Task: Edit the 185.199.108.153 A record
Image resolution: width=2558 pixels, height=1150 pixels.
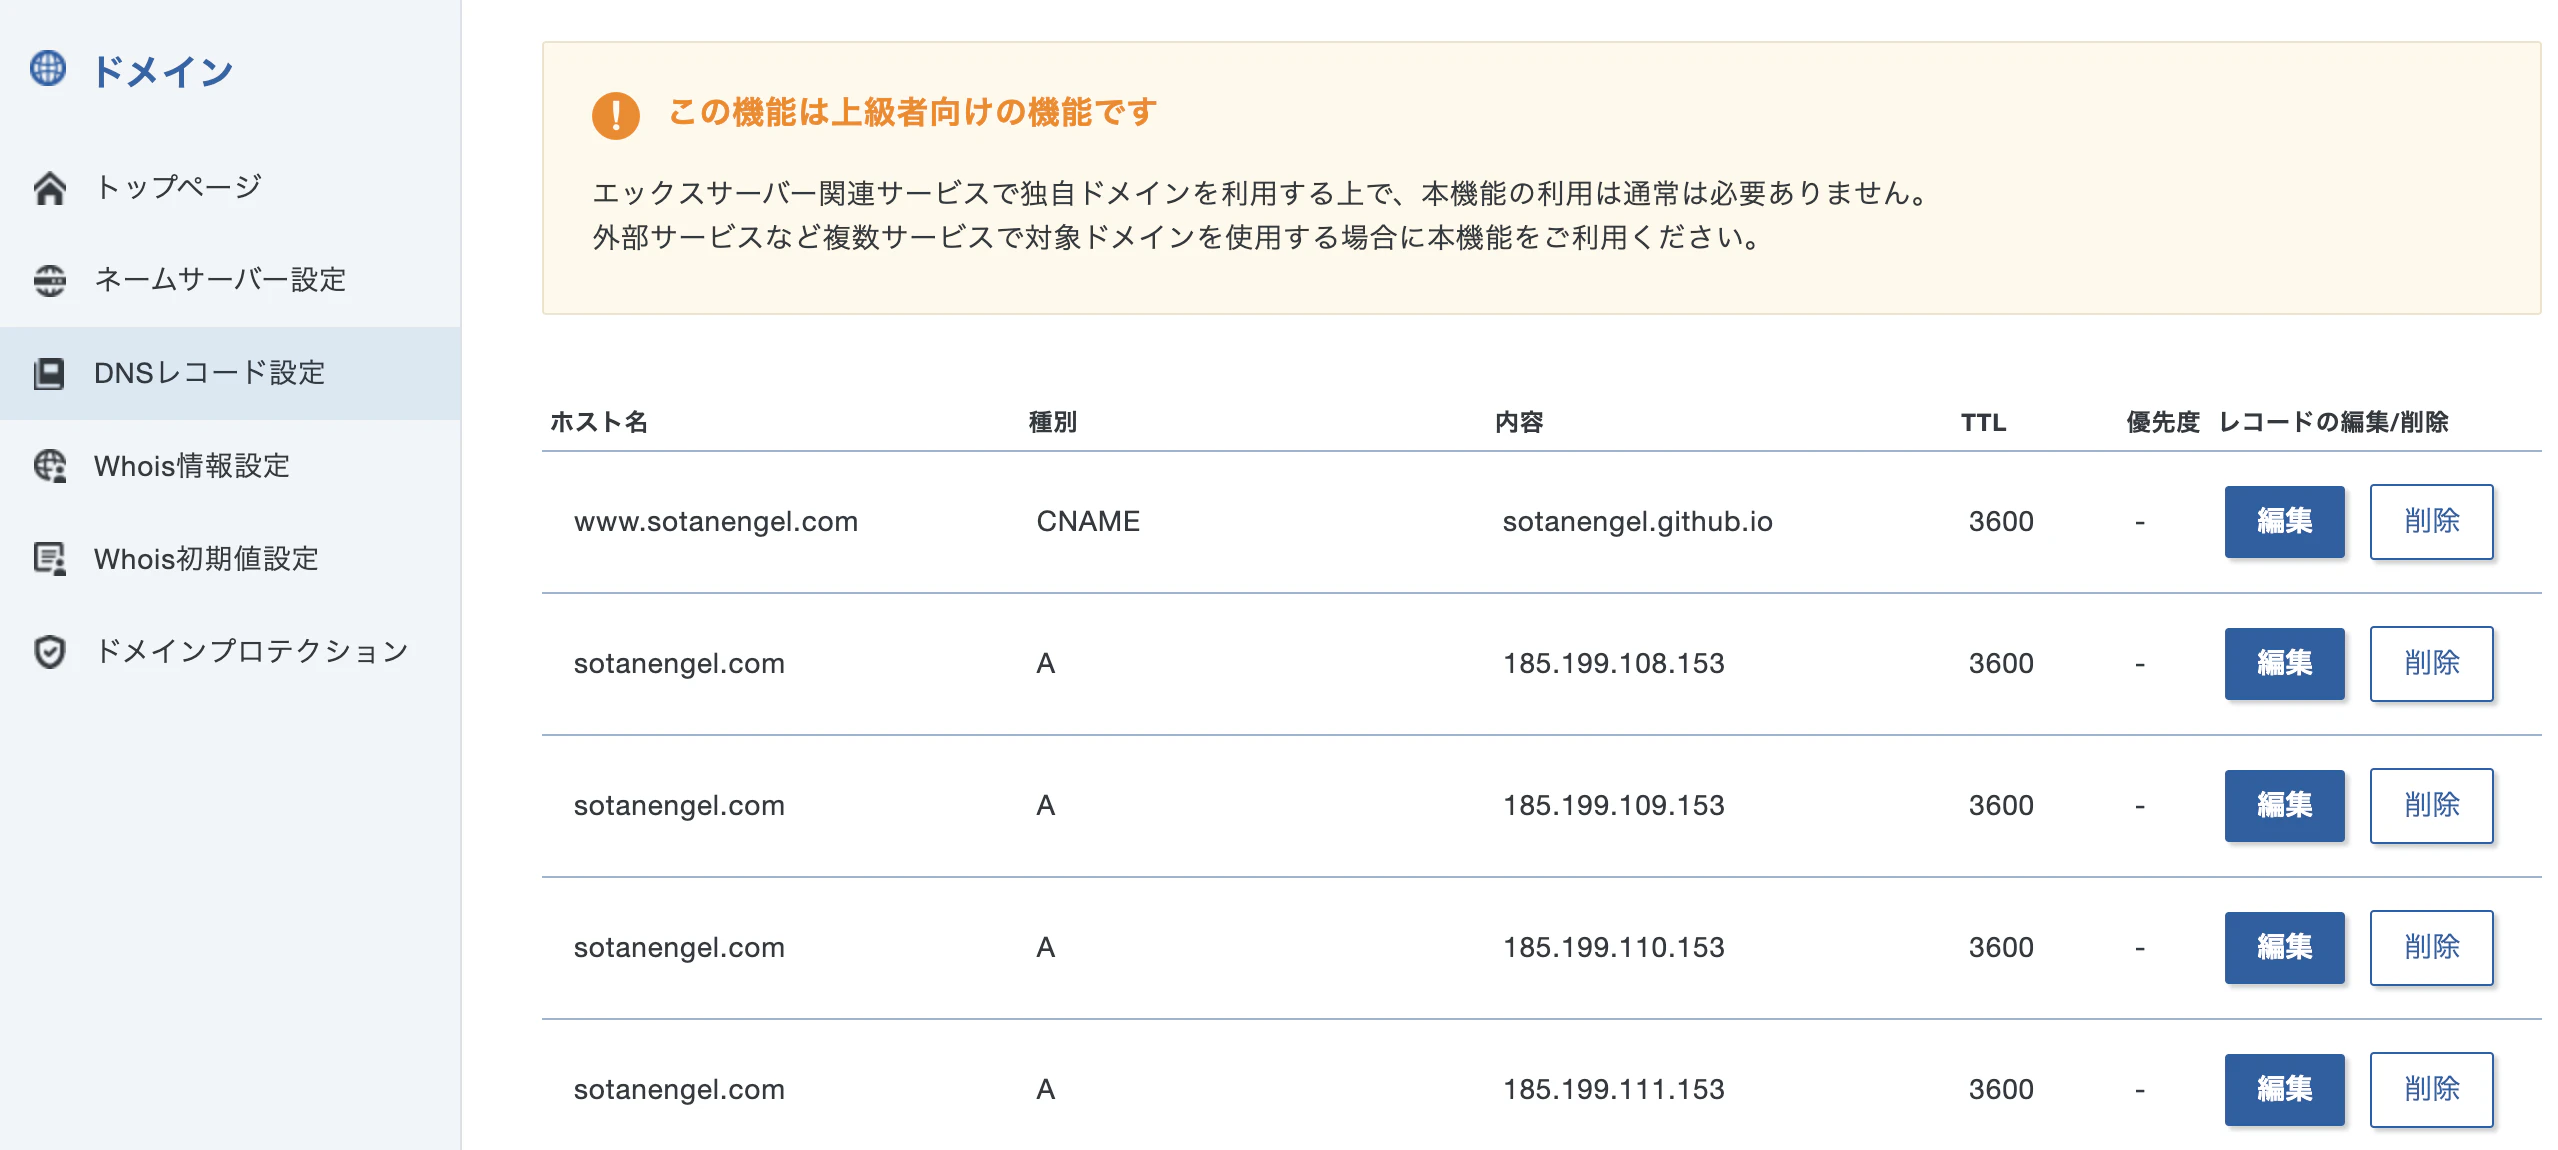Action: tap(2283, 664)
